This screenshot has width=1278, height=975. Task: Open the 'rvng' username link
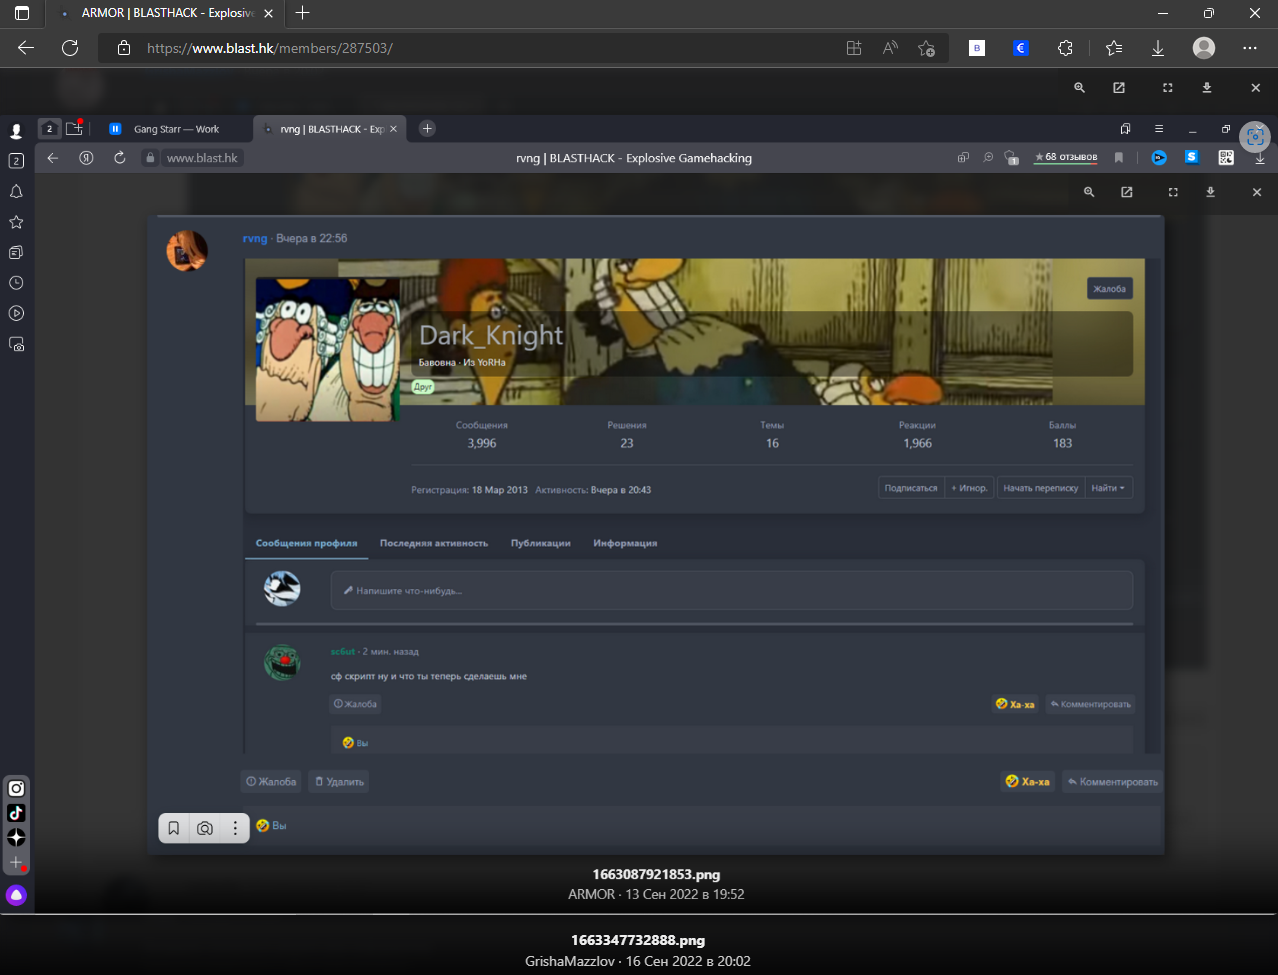point(255,239)
